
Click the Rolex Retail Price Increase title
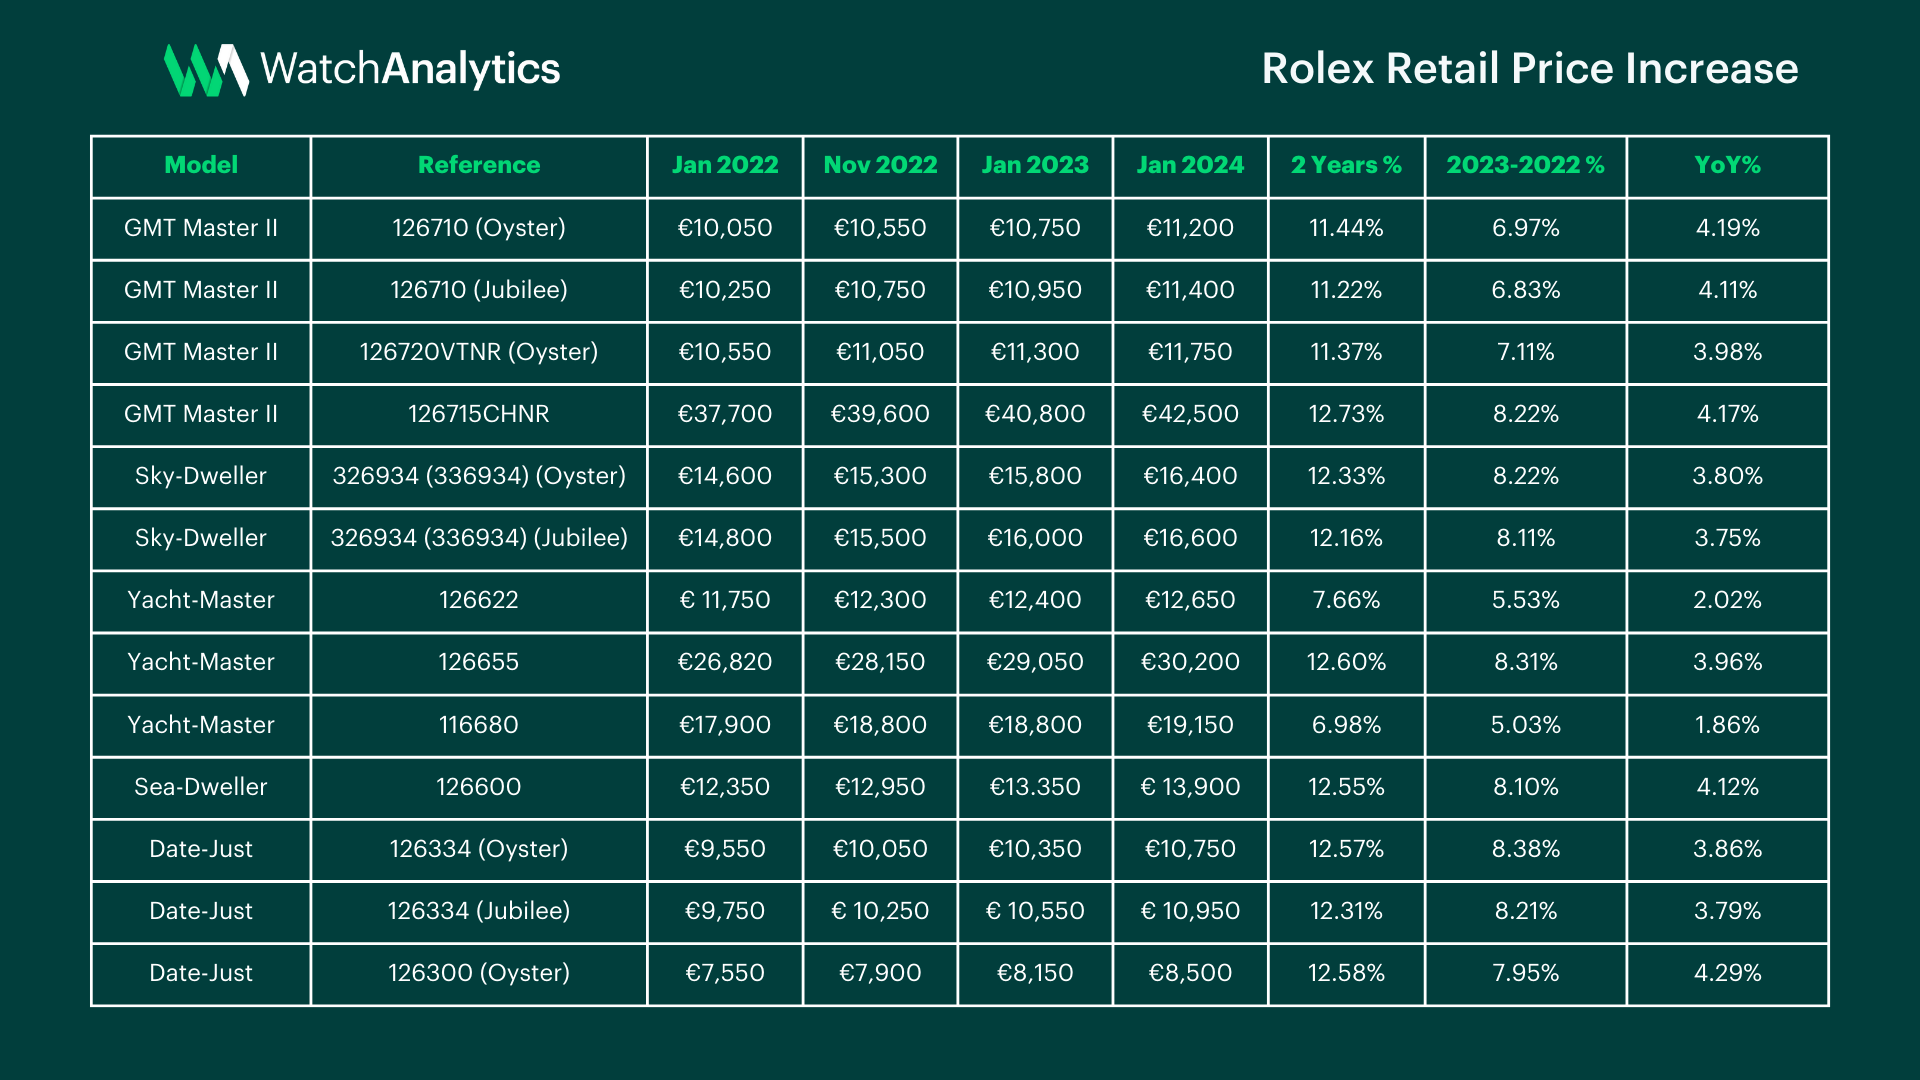point(1529,69)
